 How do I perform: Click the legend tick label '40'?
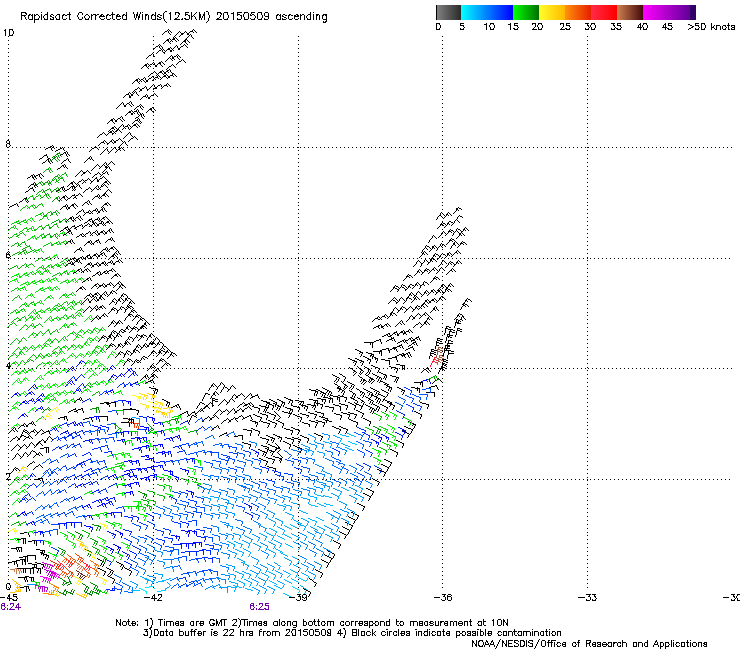(x=642, y=27)
